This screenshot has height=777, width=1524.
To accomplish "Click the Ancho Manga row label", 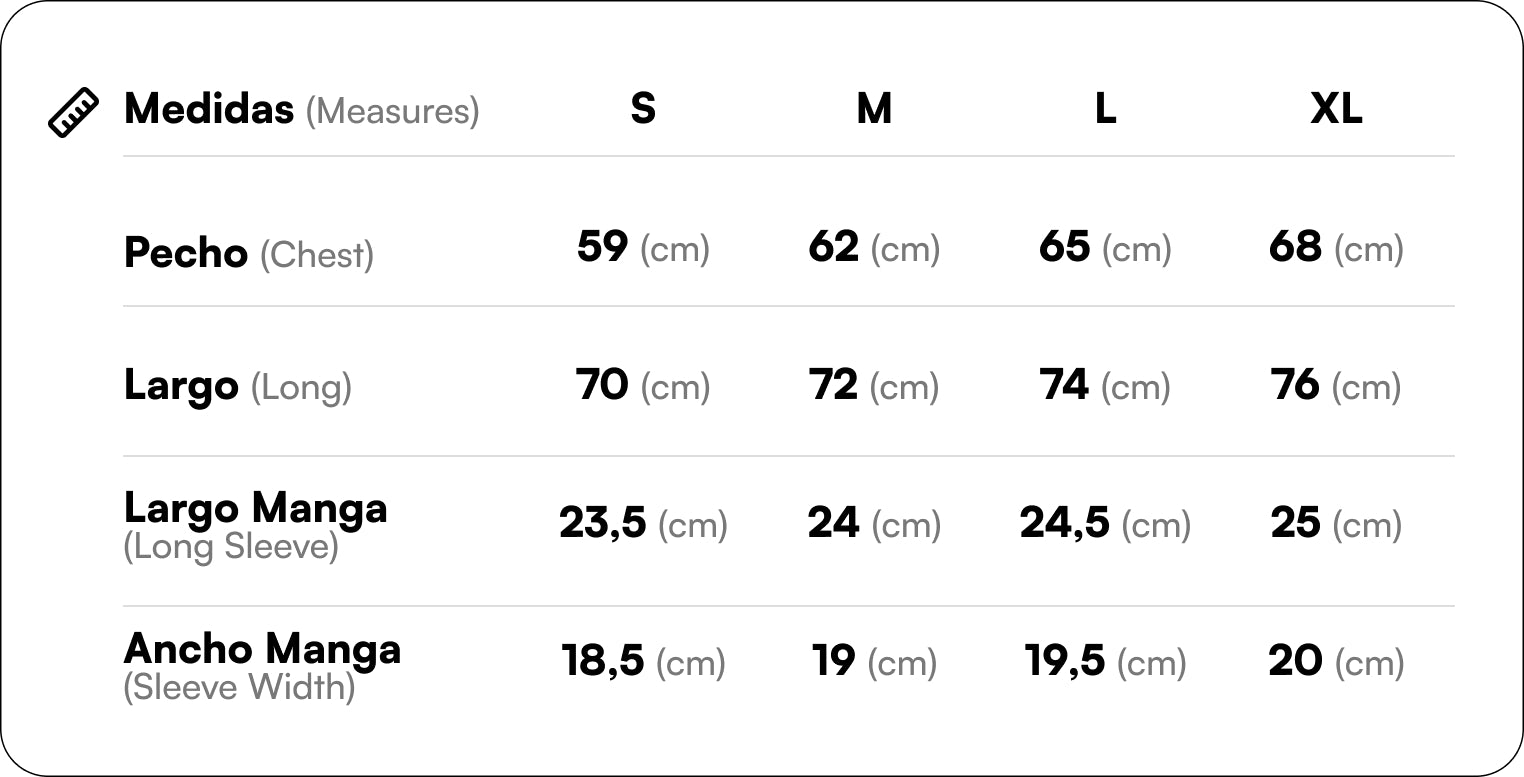I will pyautogui.click(x=261, y=664).
